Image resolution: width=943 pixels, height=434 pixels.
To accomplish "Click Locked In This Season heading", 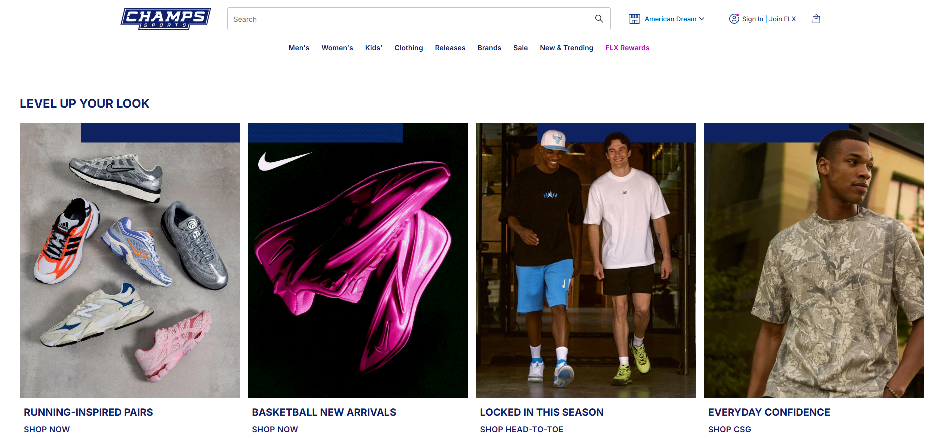I will click(x=541, y=412).
